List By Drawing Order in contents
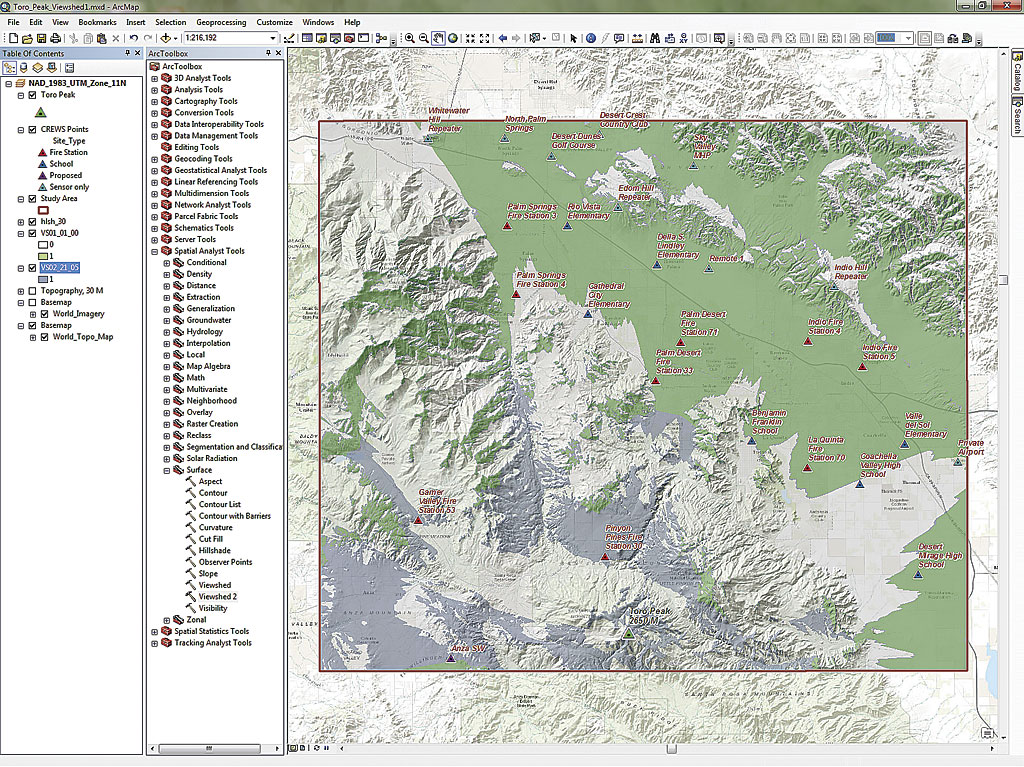The height and width of the screenshot is (767, 1024). coord(9,67)
